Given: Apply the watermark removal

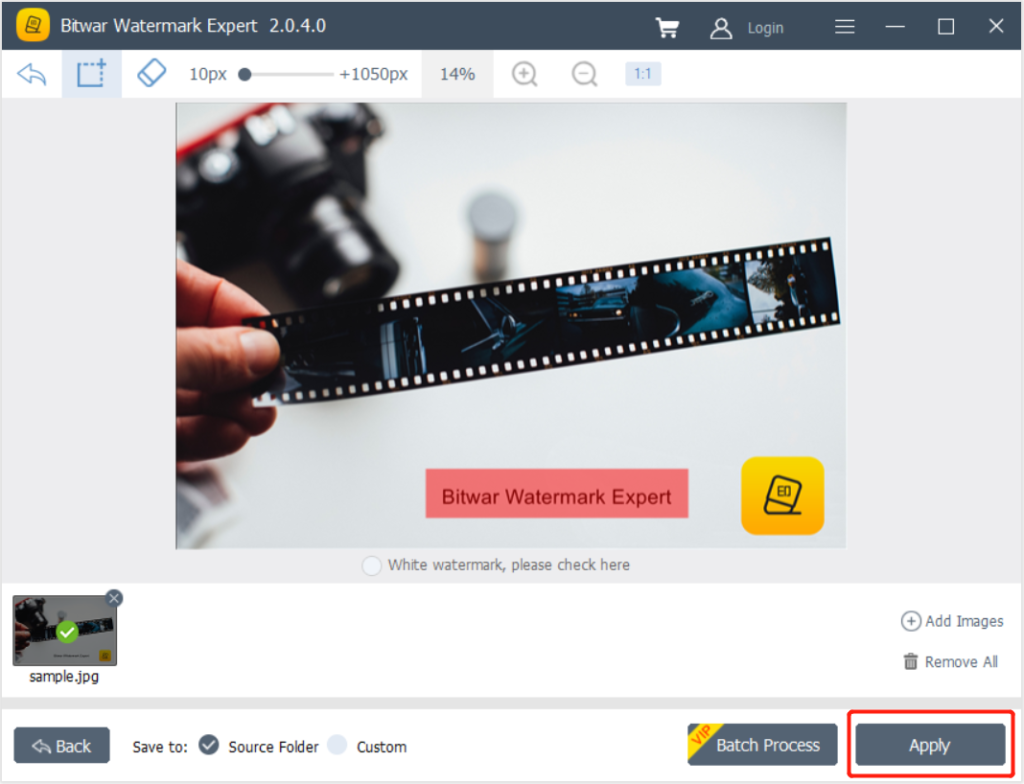Looking at the screenshot, I should pyautogui.click(x=928, y=745).
